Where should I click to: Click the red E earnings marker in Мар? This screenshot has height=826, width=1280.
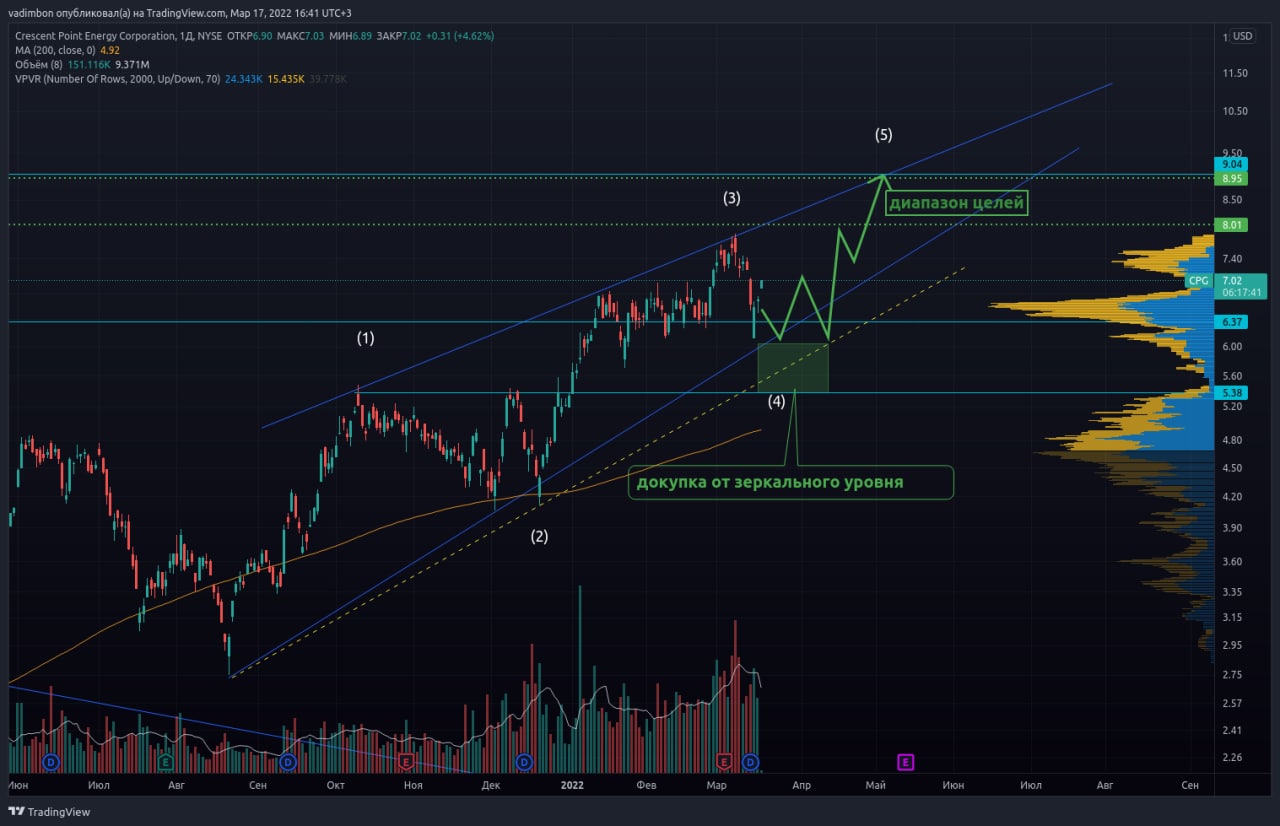coord(725,763)
